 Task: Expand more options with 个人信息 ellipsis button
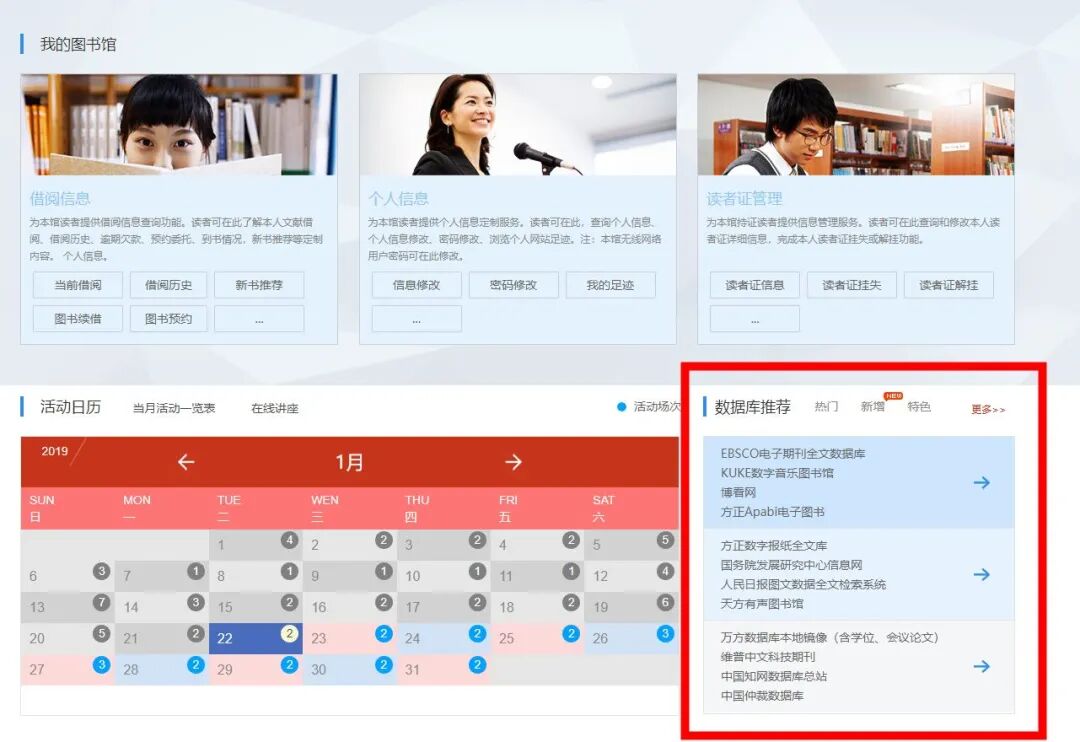[416, 317]
